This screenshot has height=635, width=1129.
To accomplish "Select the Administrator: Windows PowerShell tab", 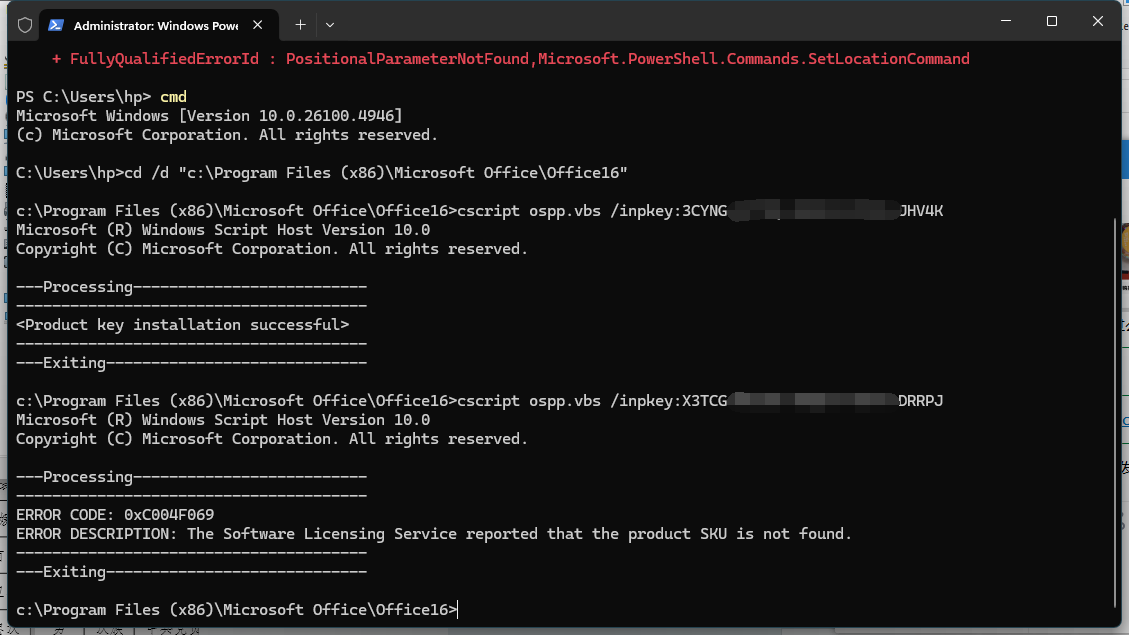I will [155, 24].
